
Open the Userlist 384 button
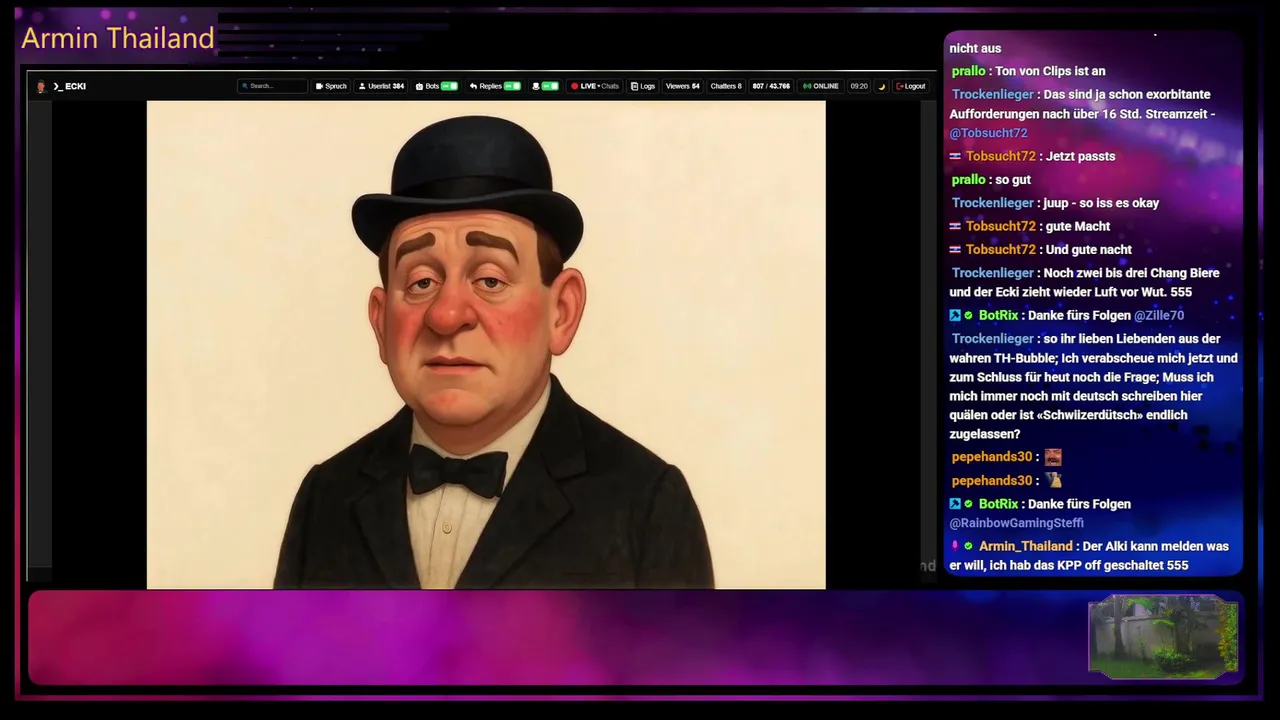381,86
